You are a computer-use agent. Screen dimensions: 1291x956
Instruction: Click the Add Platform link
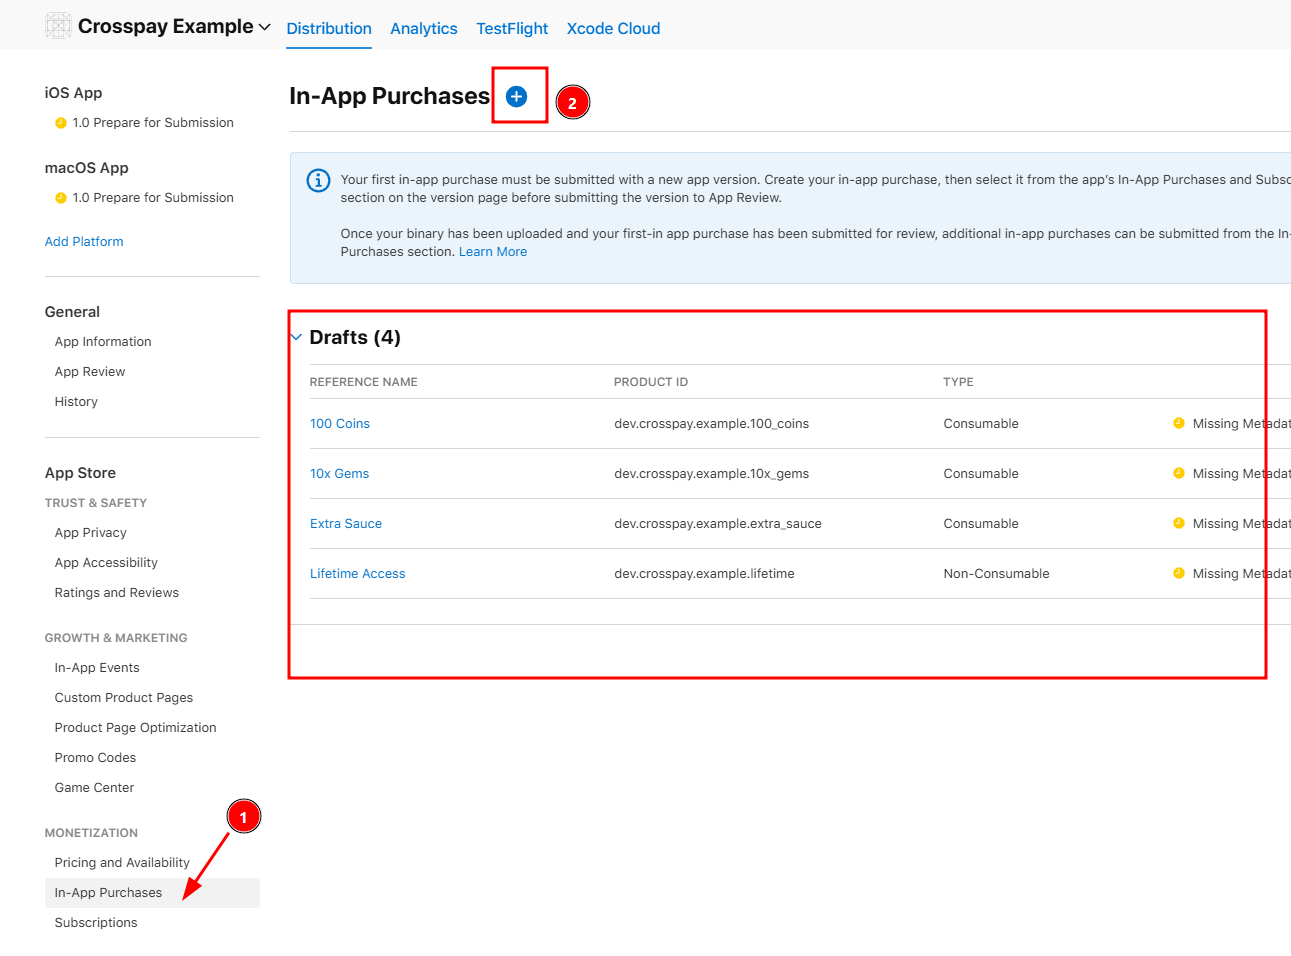[x=84, y=242]
